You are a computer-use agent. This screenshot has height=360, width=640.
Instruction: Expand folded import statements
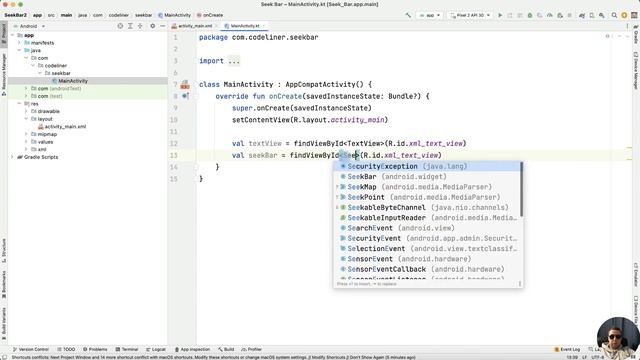click(234, 61)
